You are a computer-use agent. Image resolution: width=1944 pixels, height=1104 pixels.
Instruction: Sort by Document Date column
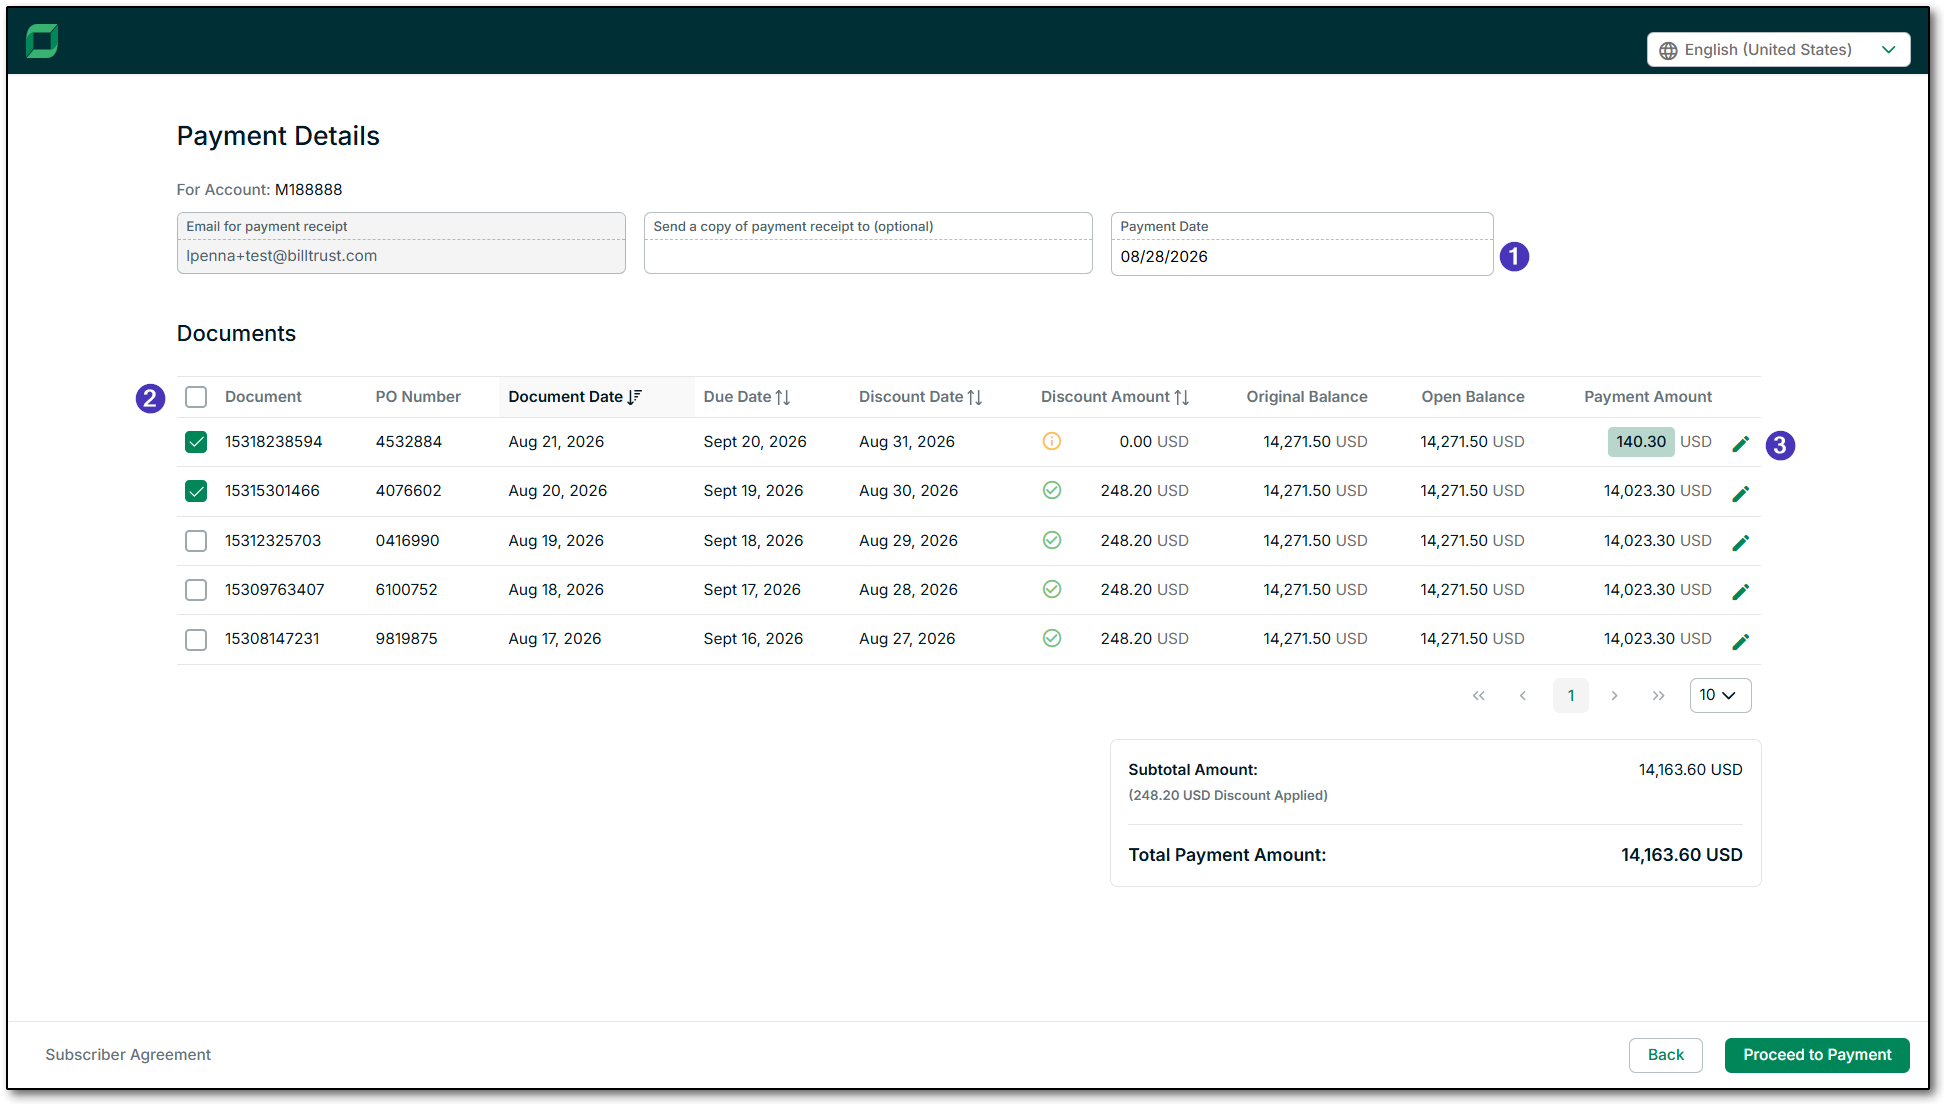tap(575, 397)
